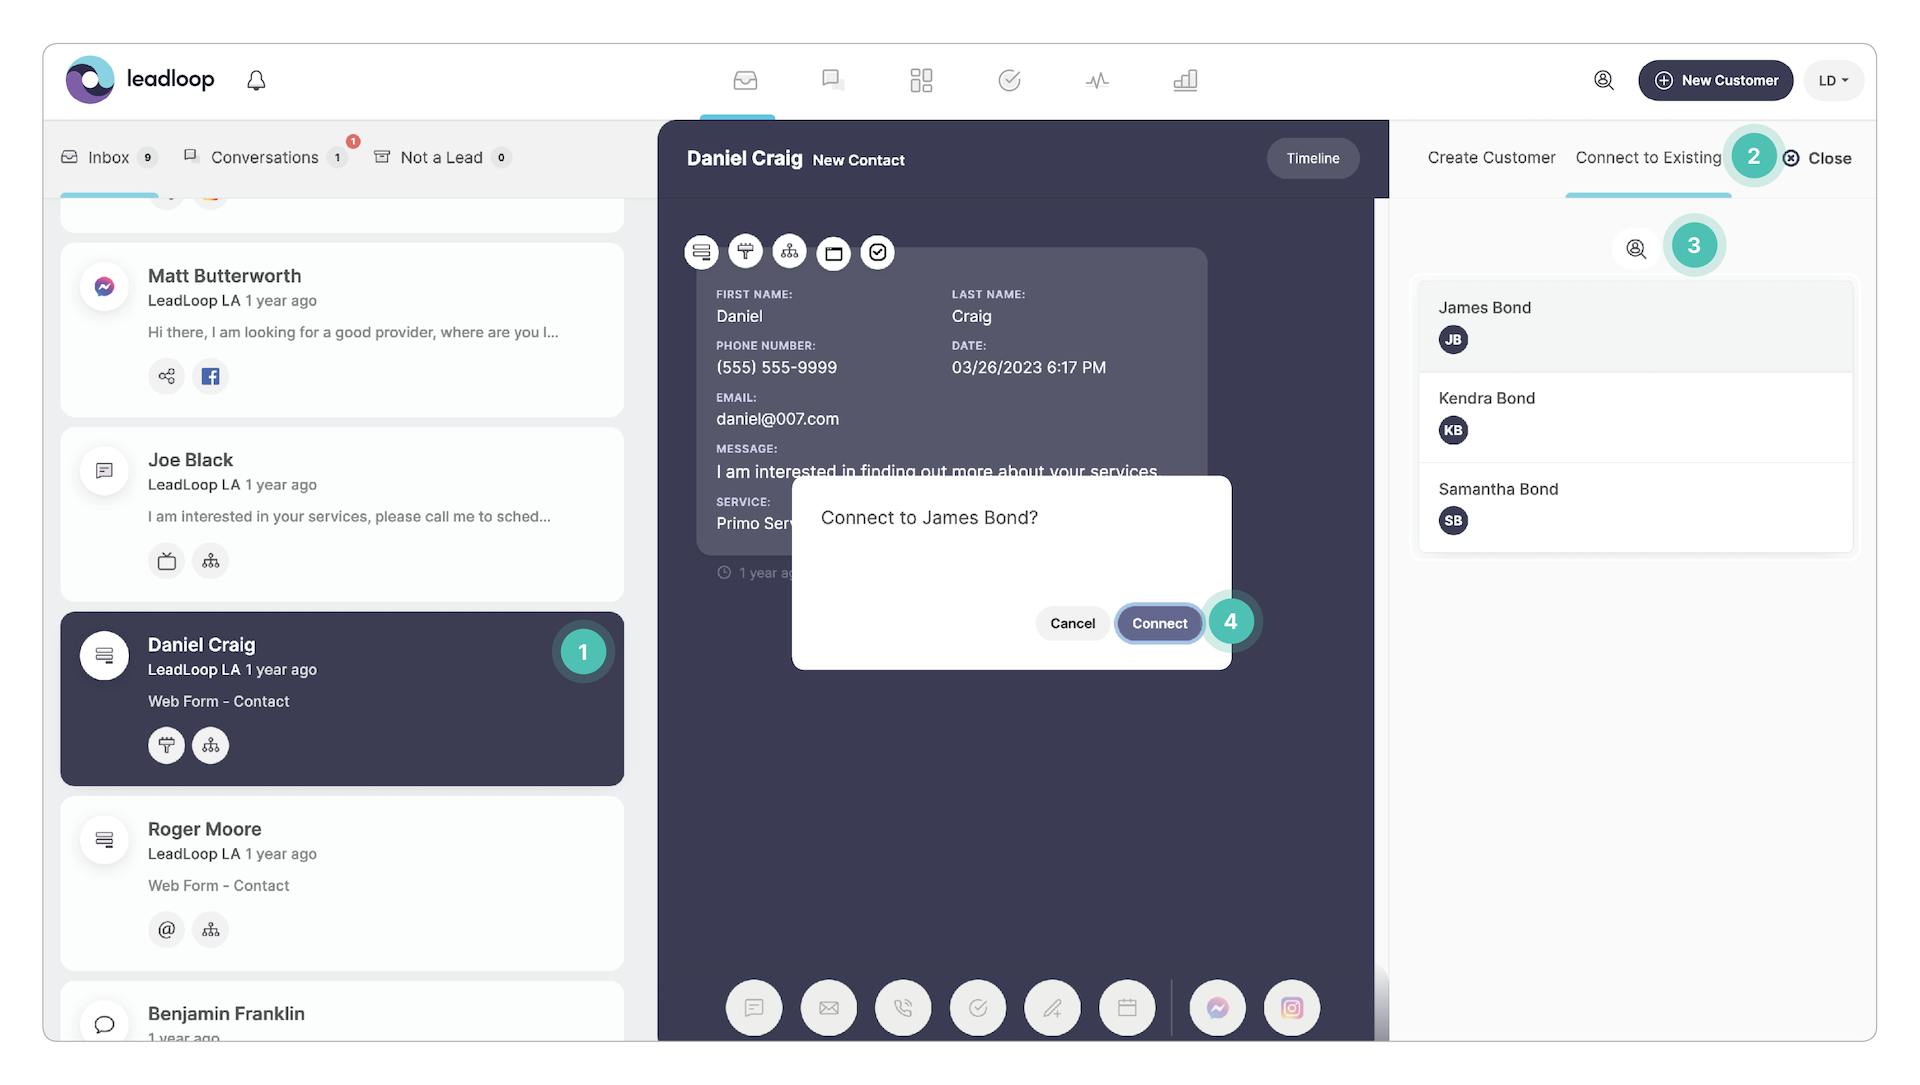1920x1085 pixels.
Task: Open the inbox icon in top navigation
Action: 745,80
